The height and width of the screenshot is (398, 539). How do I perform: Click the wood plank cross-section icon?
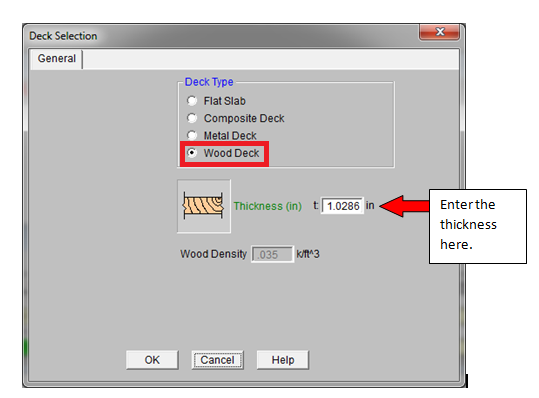(204, 206)
